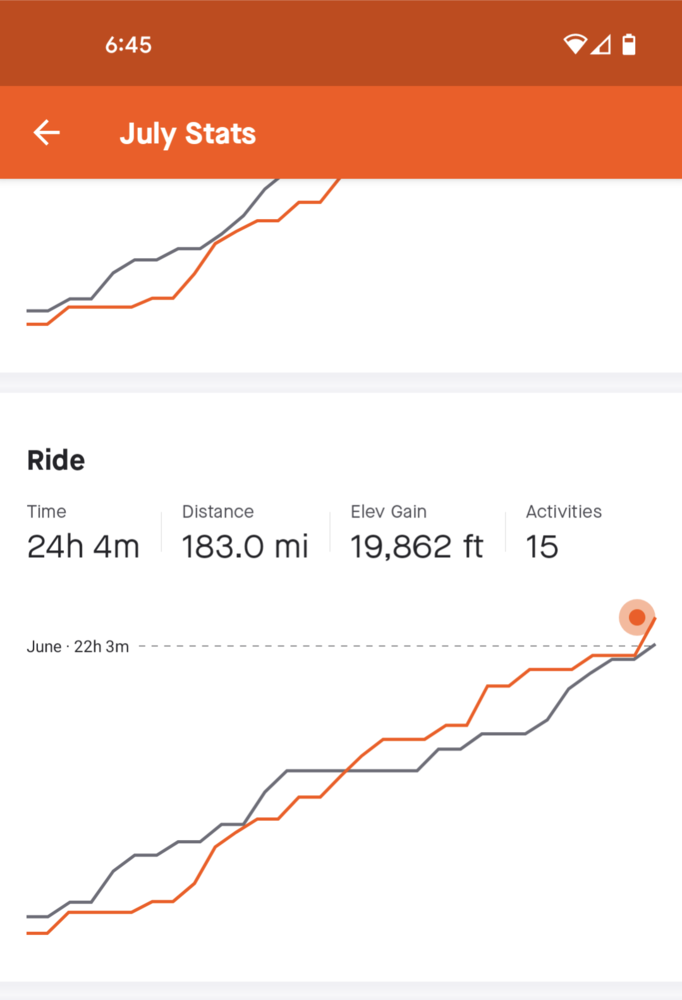Image resolution: width=682 pixels, height=1000 pixels.
Task: Tap the July Stats header title
Action: click(x=187, y=134)
